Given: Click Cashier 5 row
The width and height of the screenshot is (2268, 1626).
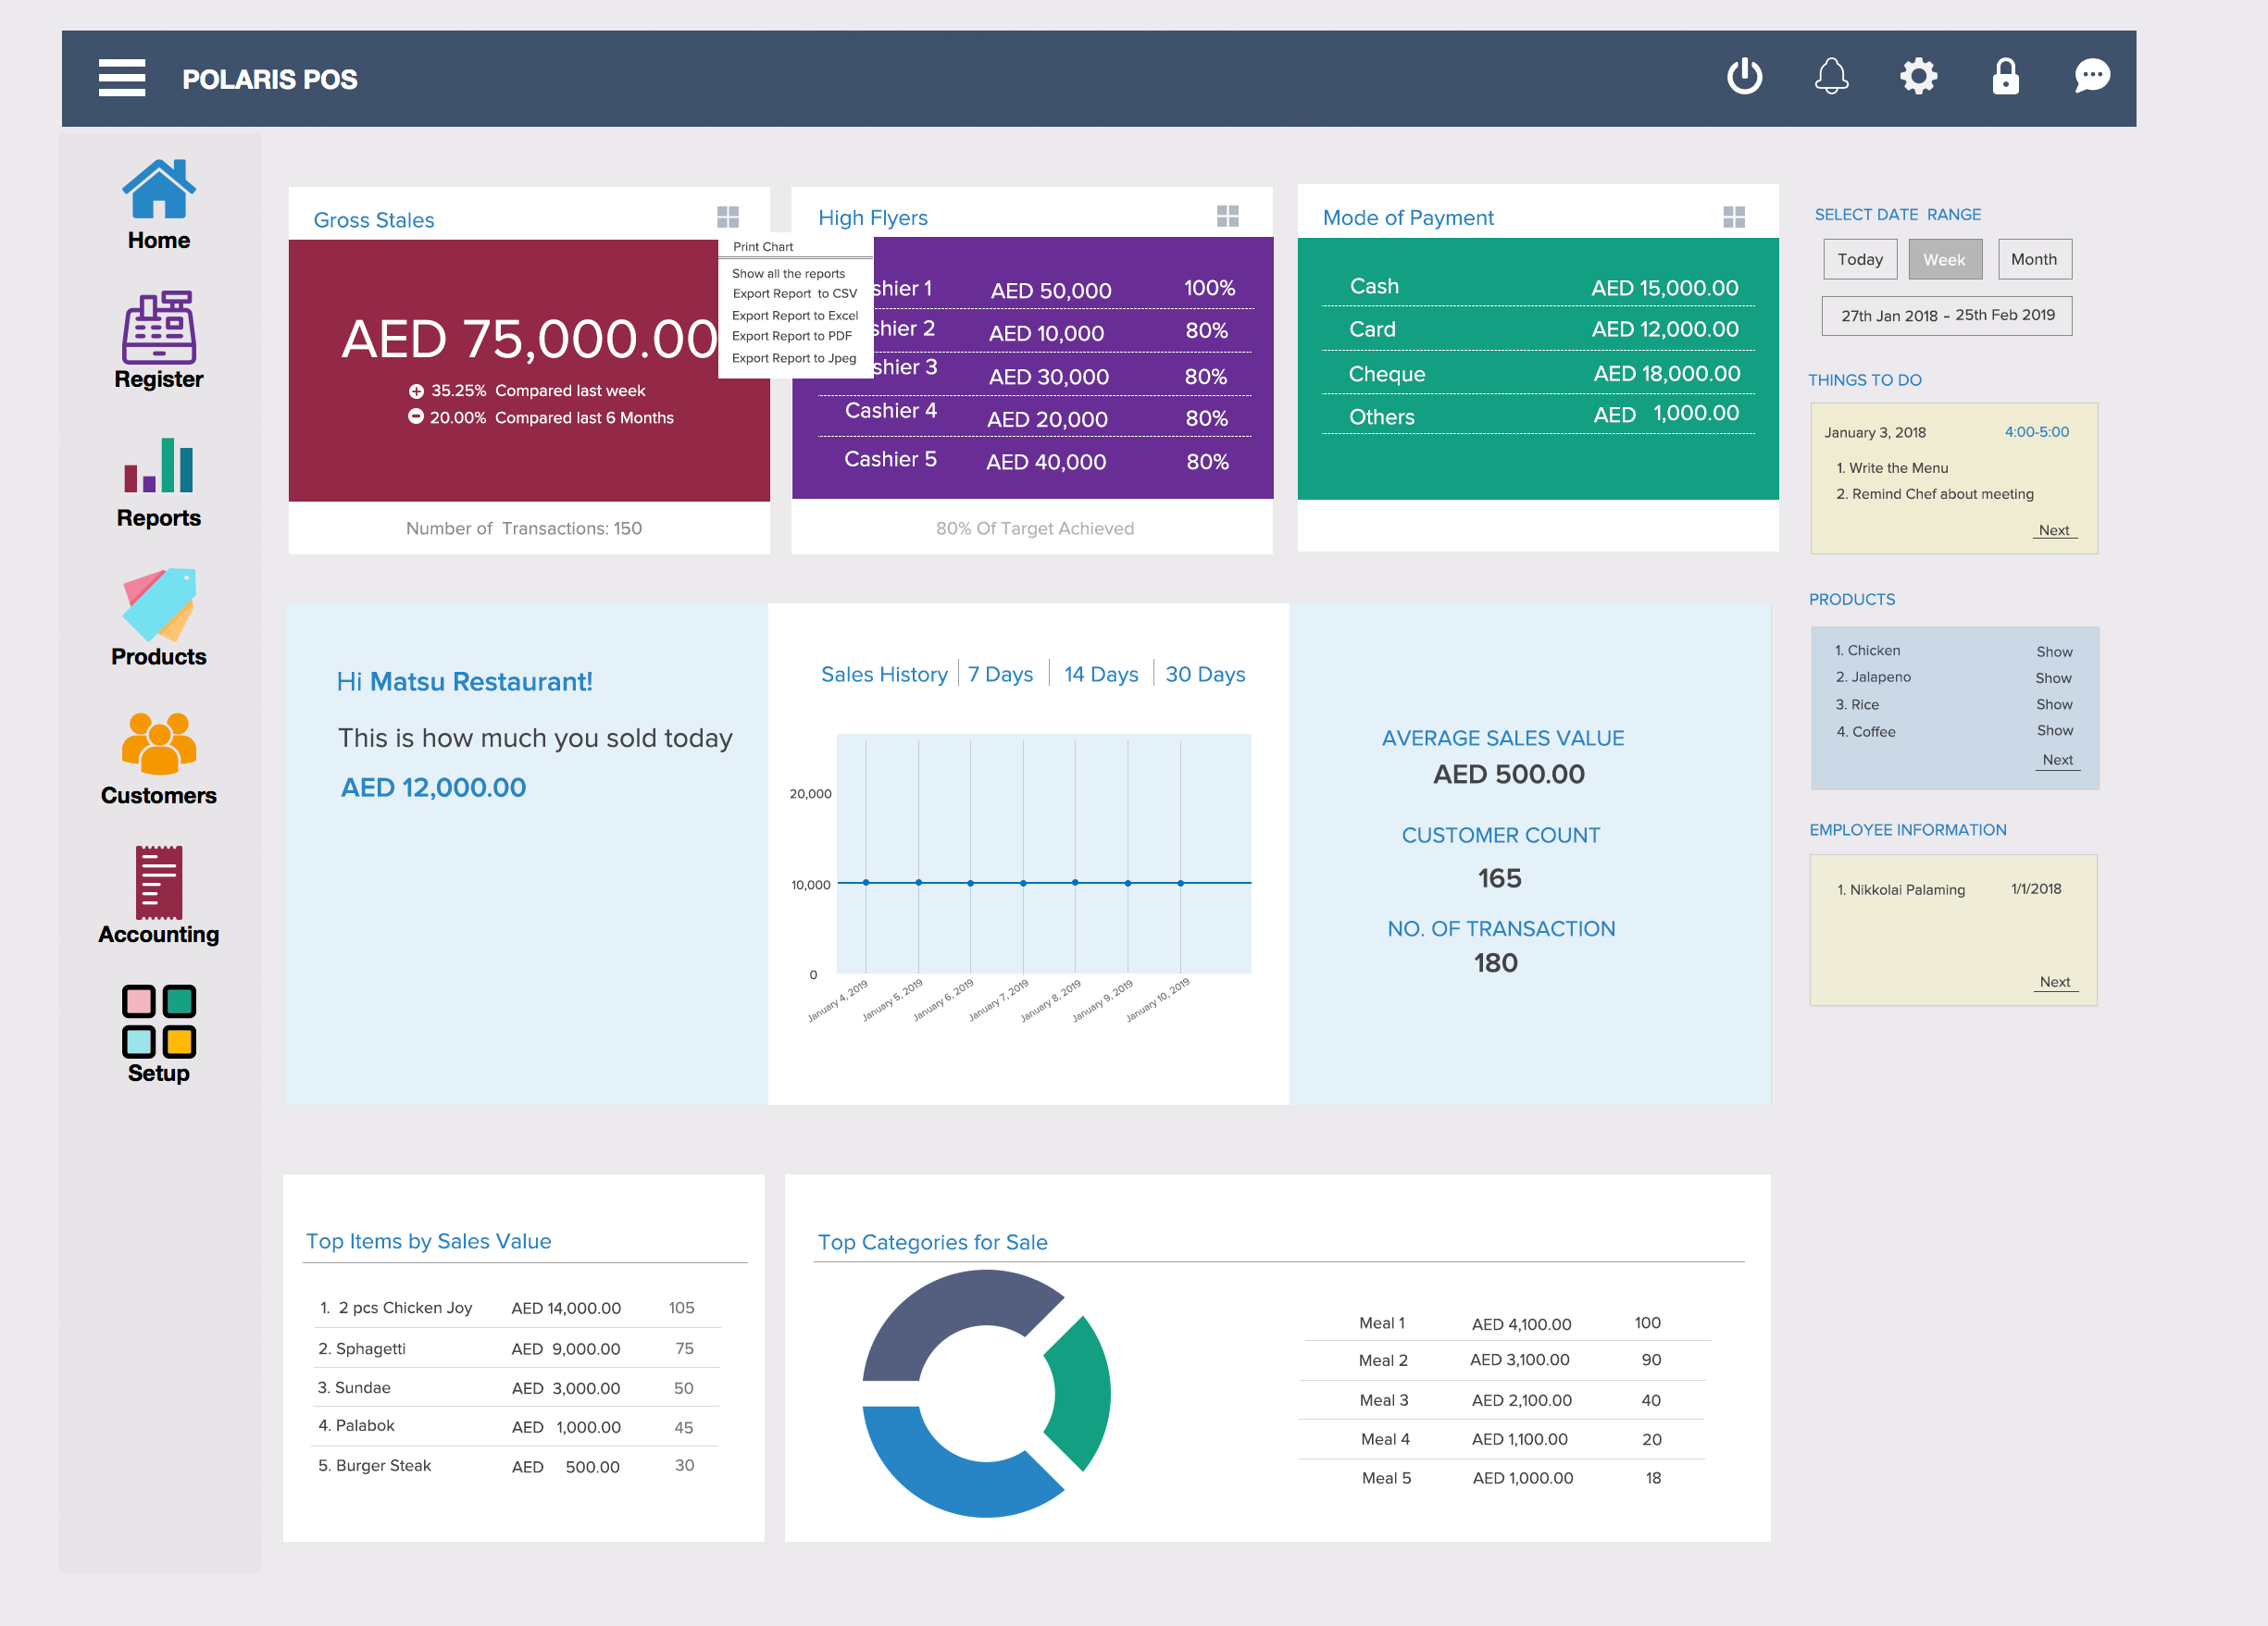Looking at the screenshot, I should 1034,460.
